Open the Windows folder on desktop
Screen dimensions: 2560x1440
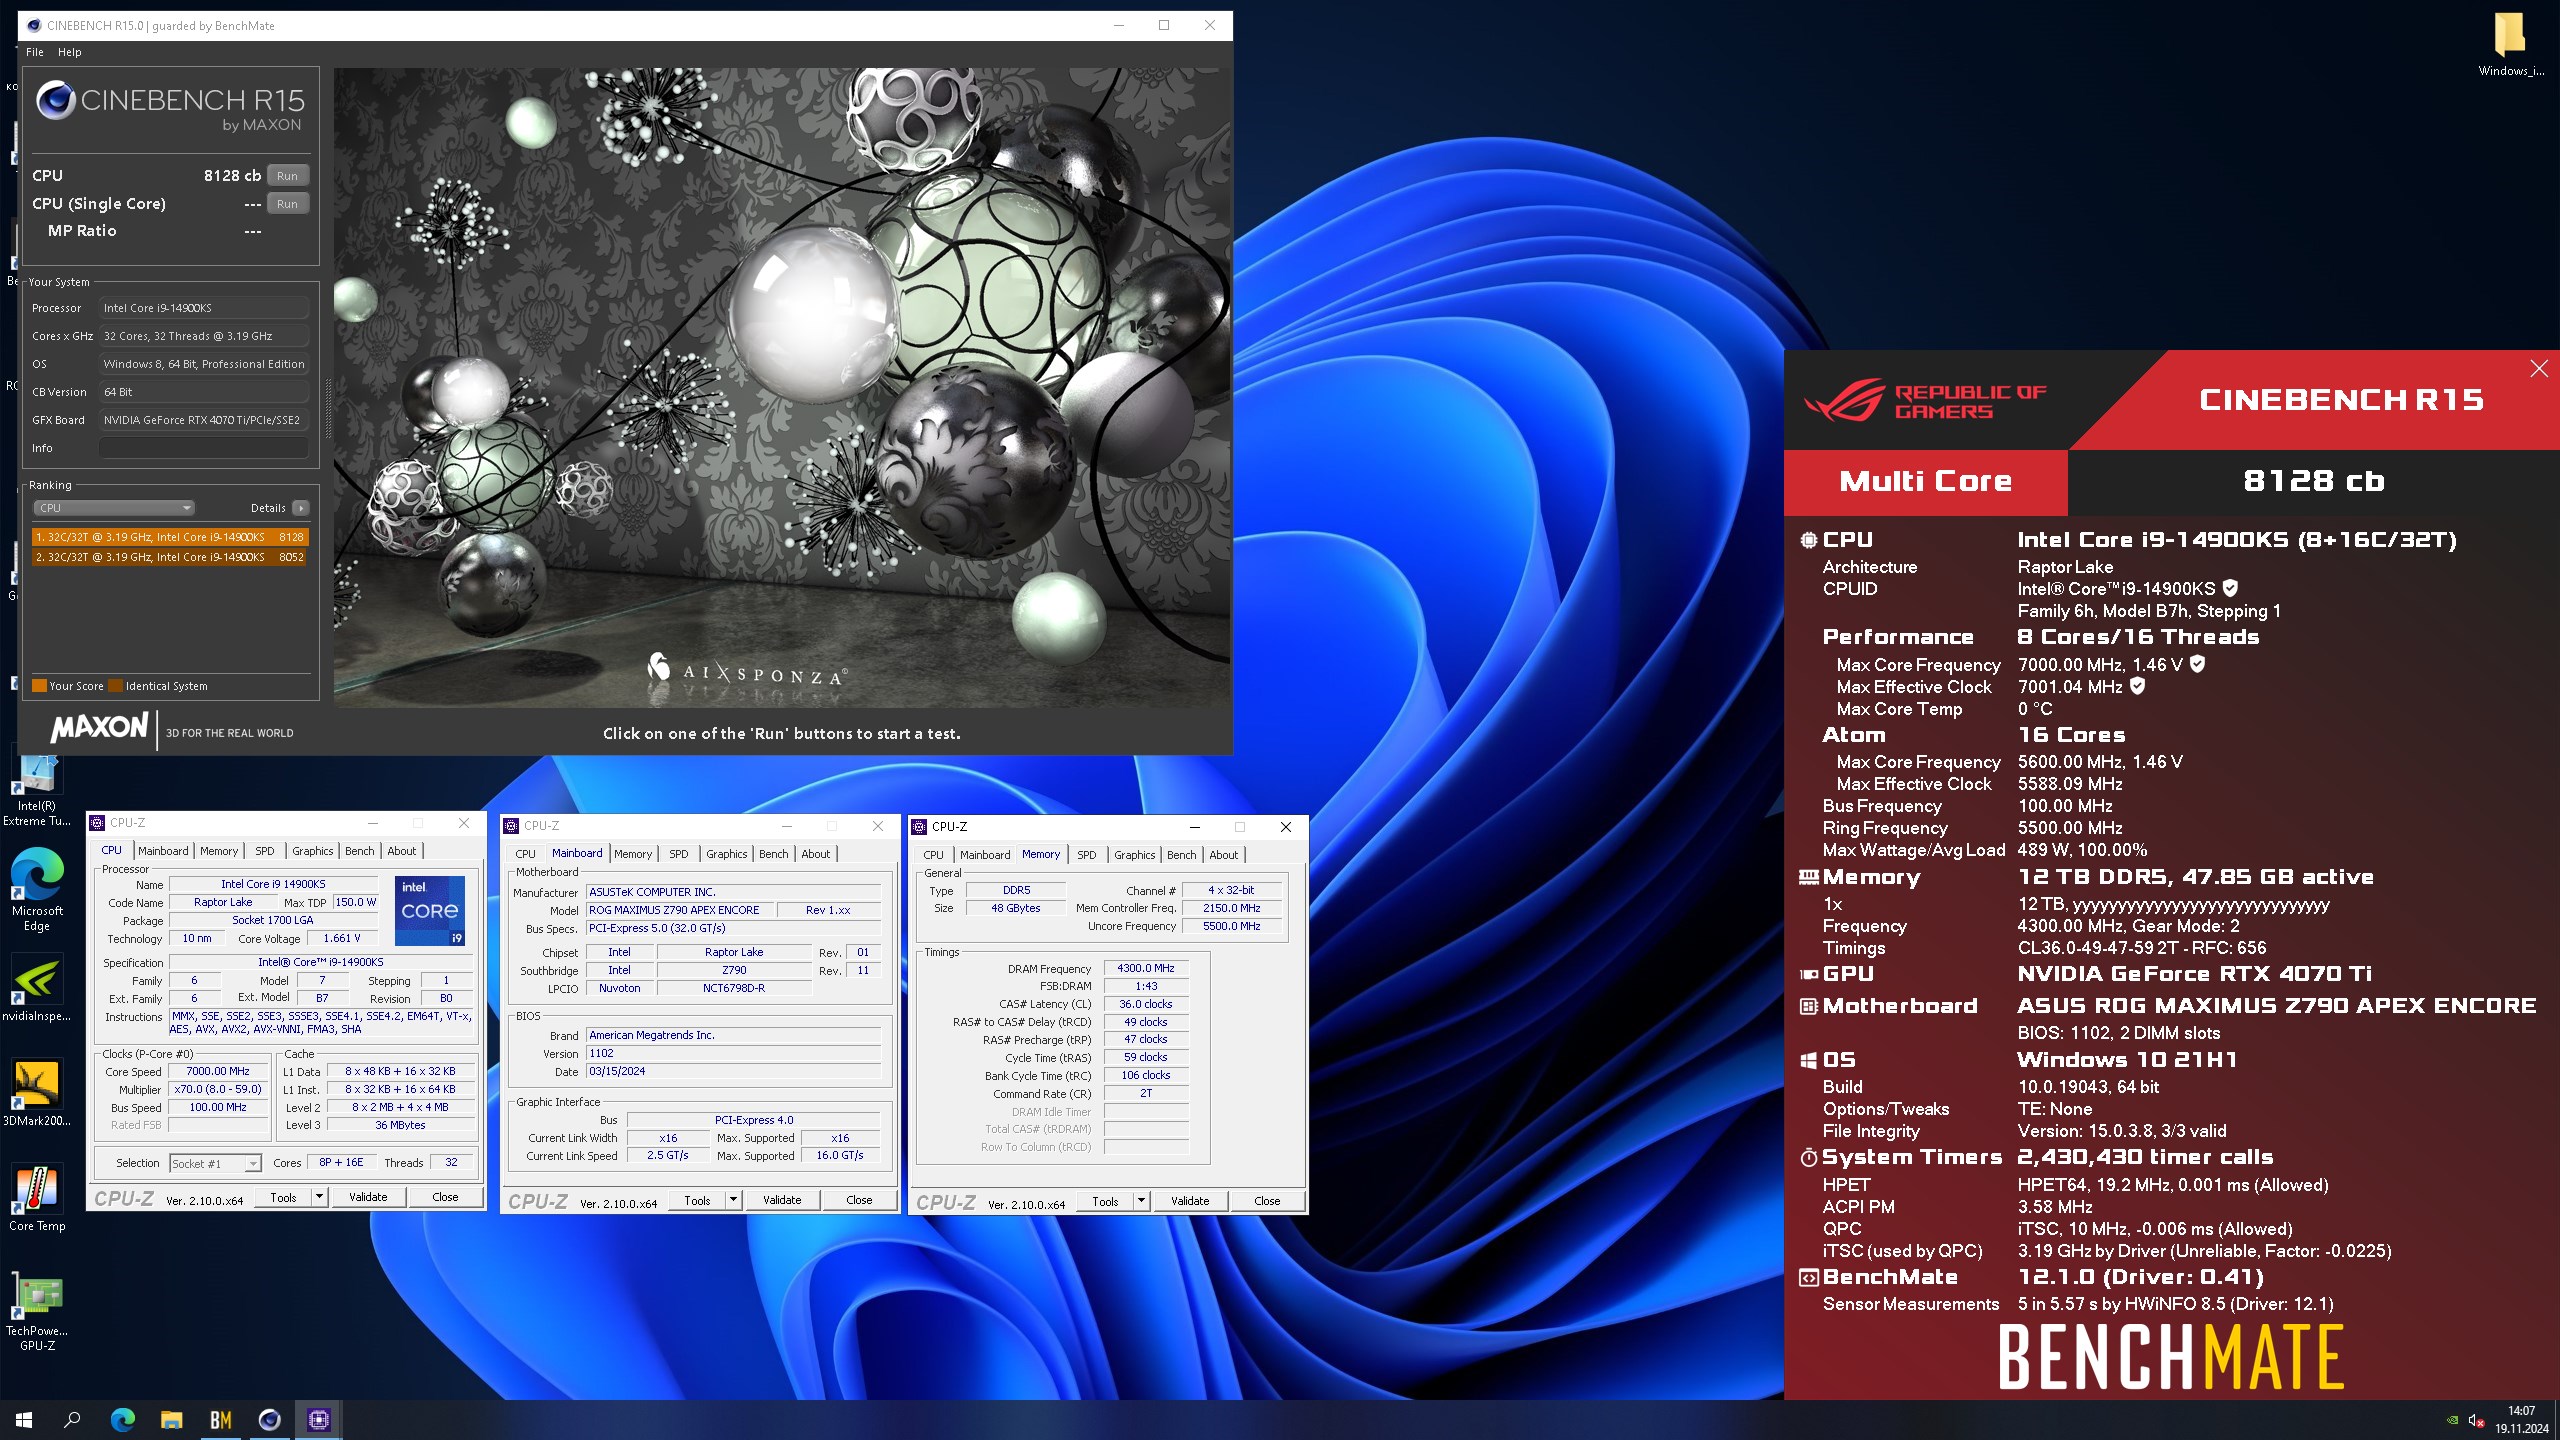click(2510, 44)
